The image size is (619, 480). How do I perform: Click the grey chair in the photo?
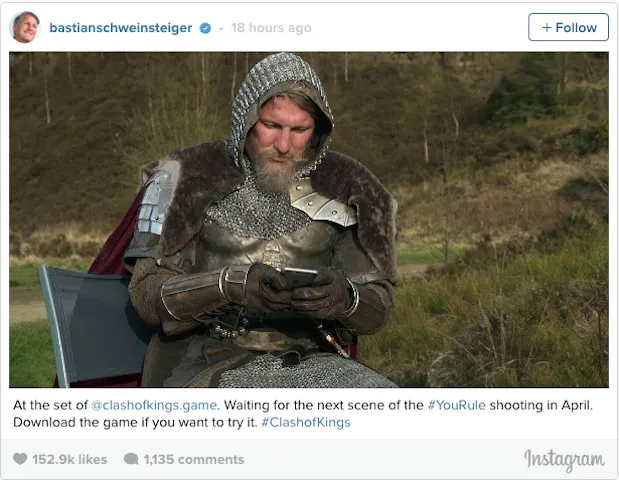tap(93, 324)
